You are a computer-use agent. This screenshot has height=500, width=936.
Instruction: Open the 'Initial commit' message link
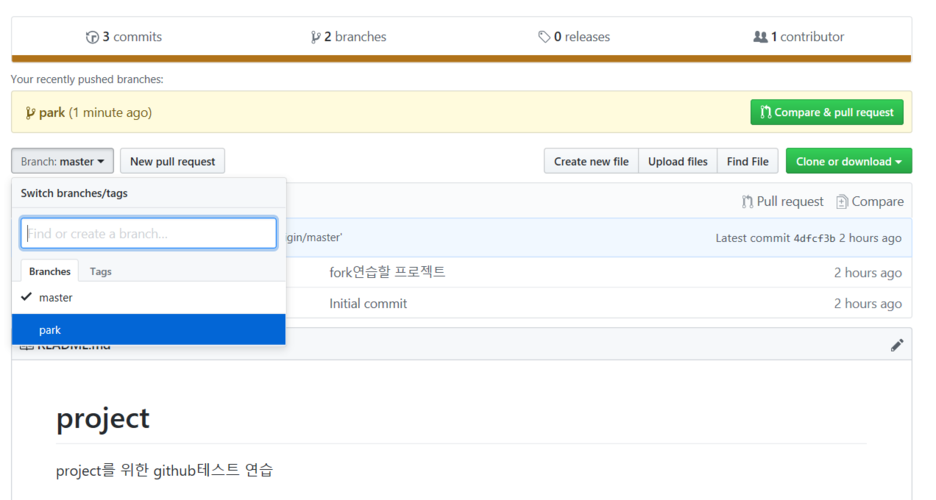pyautogui.click(x=368, y=304)
